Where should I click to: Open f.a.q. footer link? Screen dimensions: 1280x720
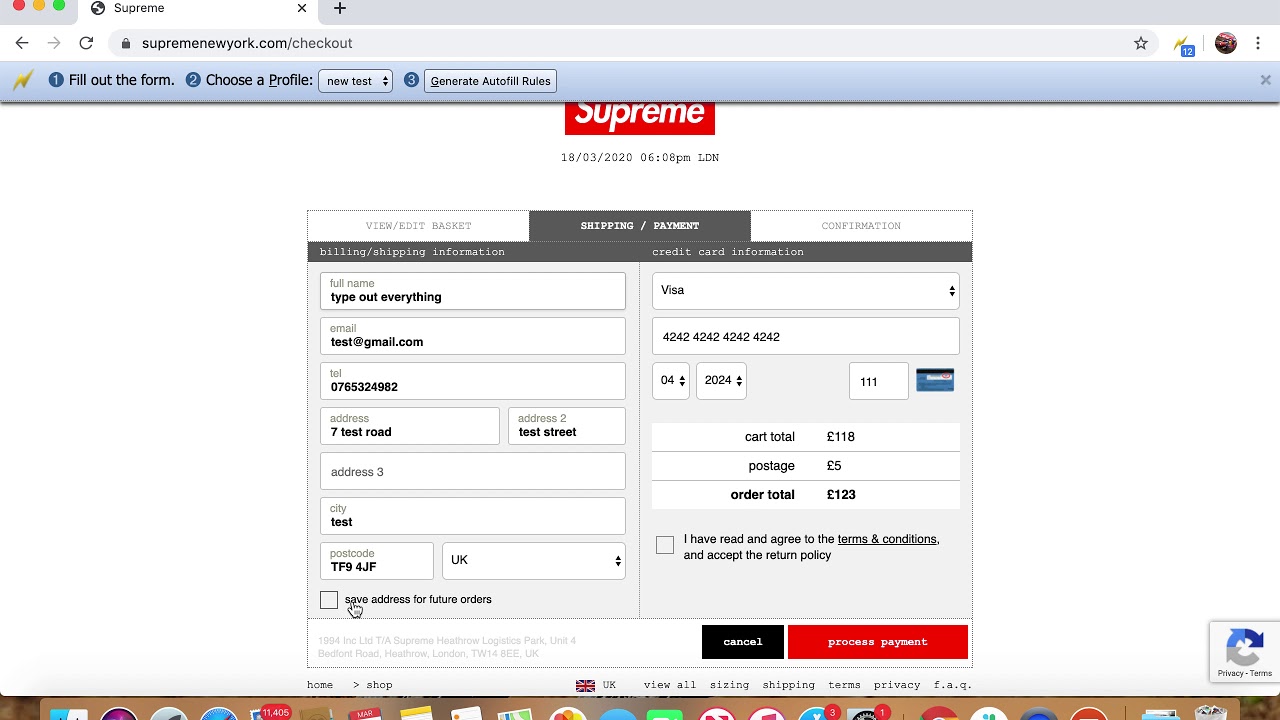(953, 685)
